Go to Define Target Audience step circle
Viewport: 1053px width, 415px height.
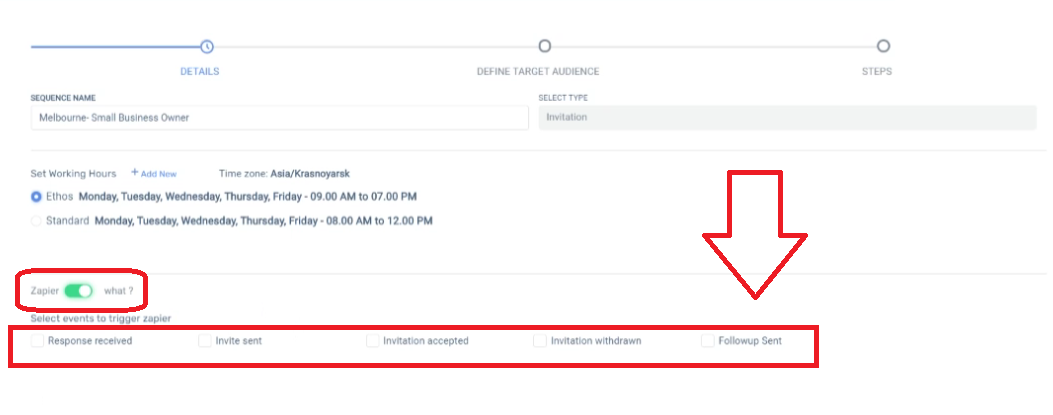coord(545,46)
